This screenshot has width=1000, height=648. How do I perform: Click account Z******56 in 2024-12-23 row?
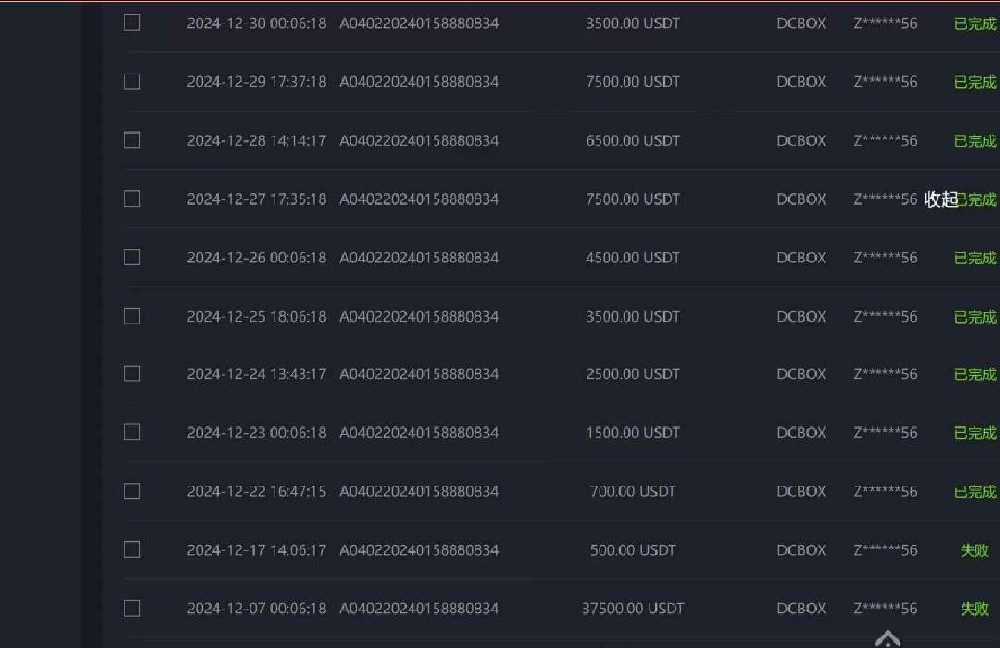pyautogui.click(x=885, y=432)
